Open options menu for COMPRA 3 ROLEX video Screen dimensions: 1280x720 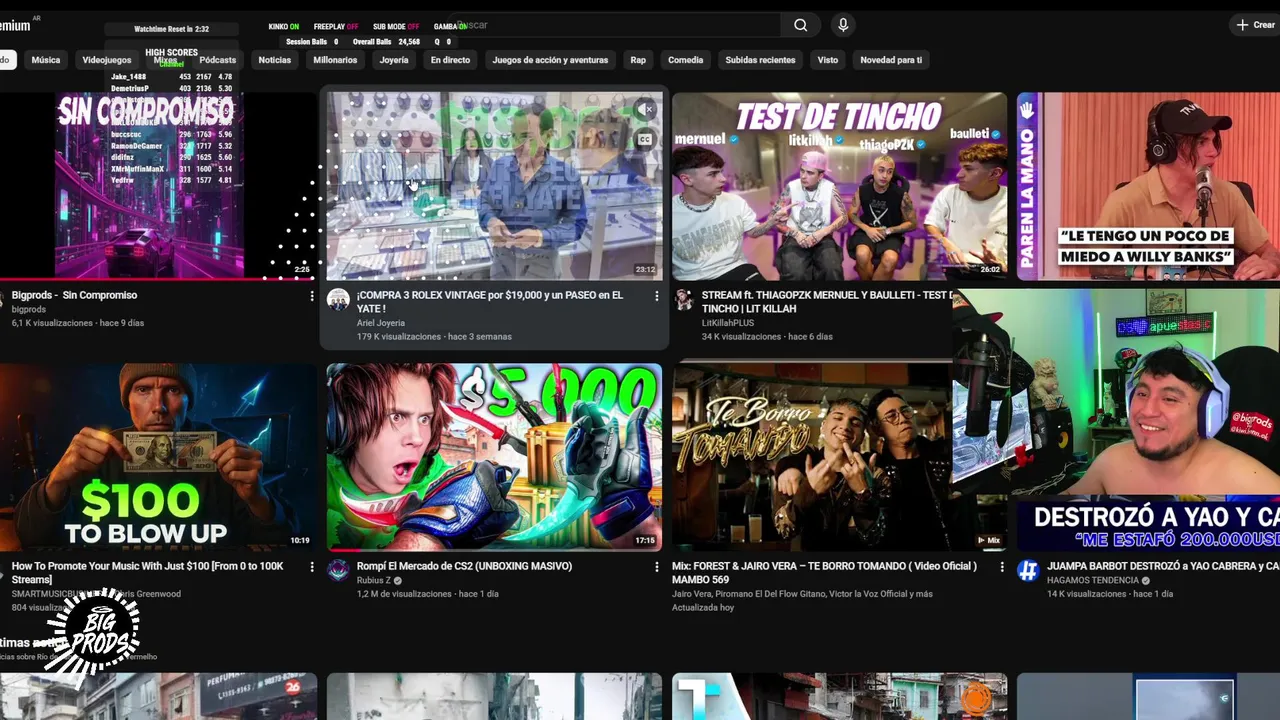tap(656, 296)
